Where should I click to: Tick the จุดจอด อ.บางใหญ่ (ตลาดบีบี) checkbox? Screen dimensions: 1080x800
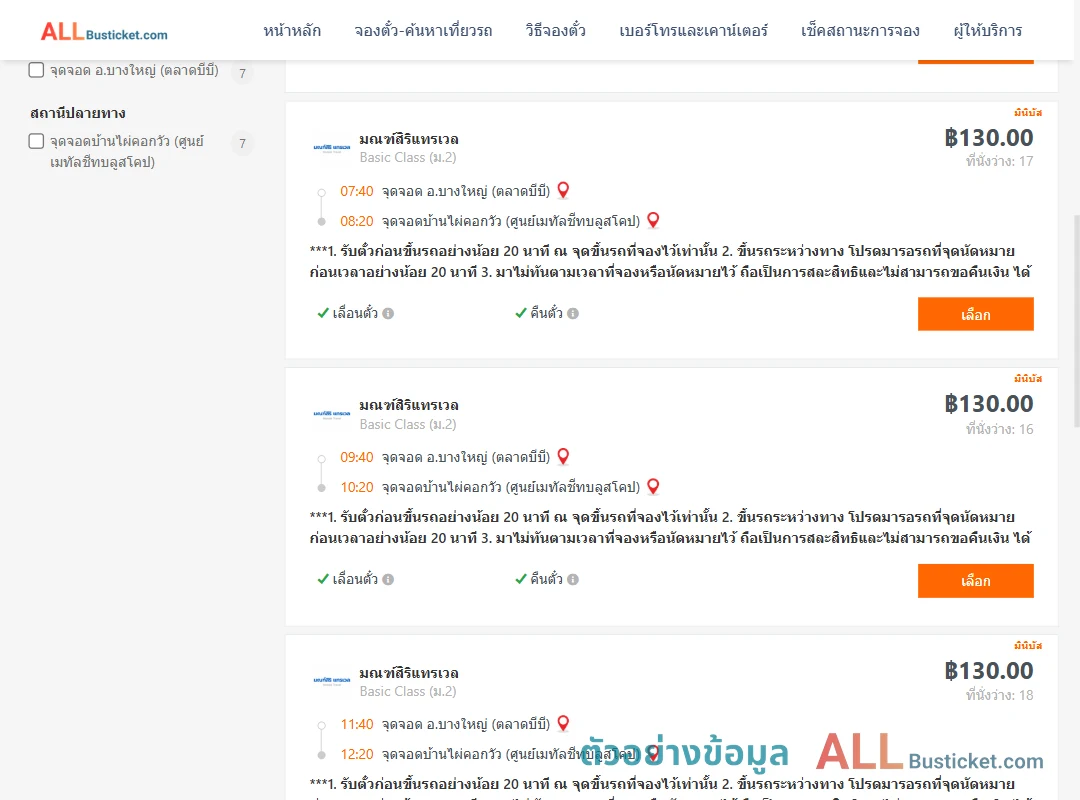tap(37, 70)
